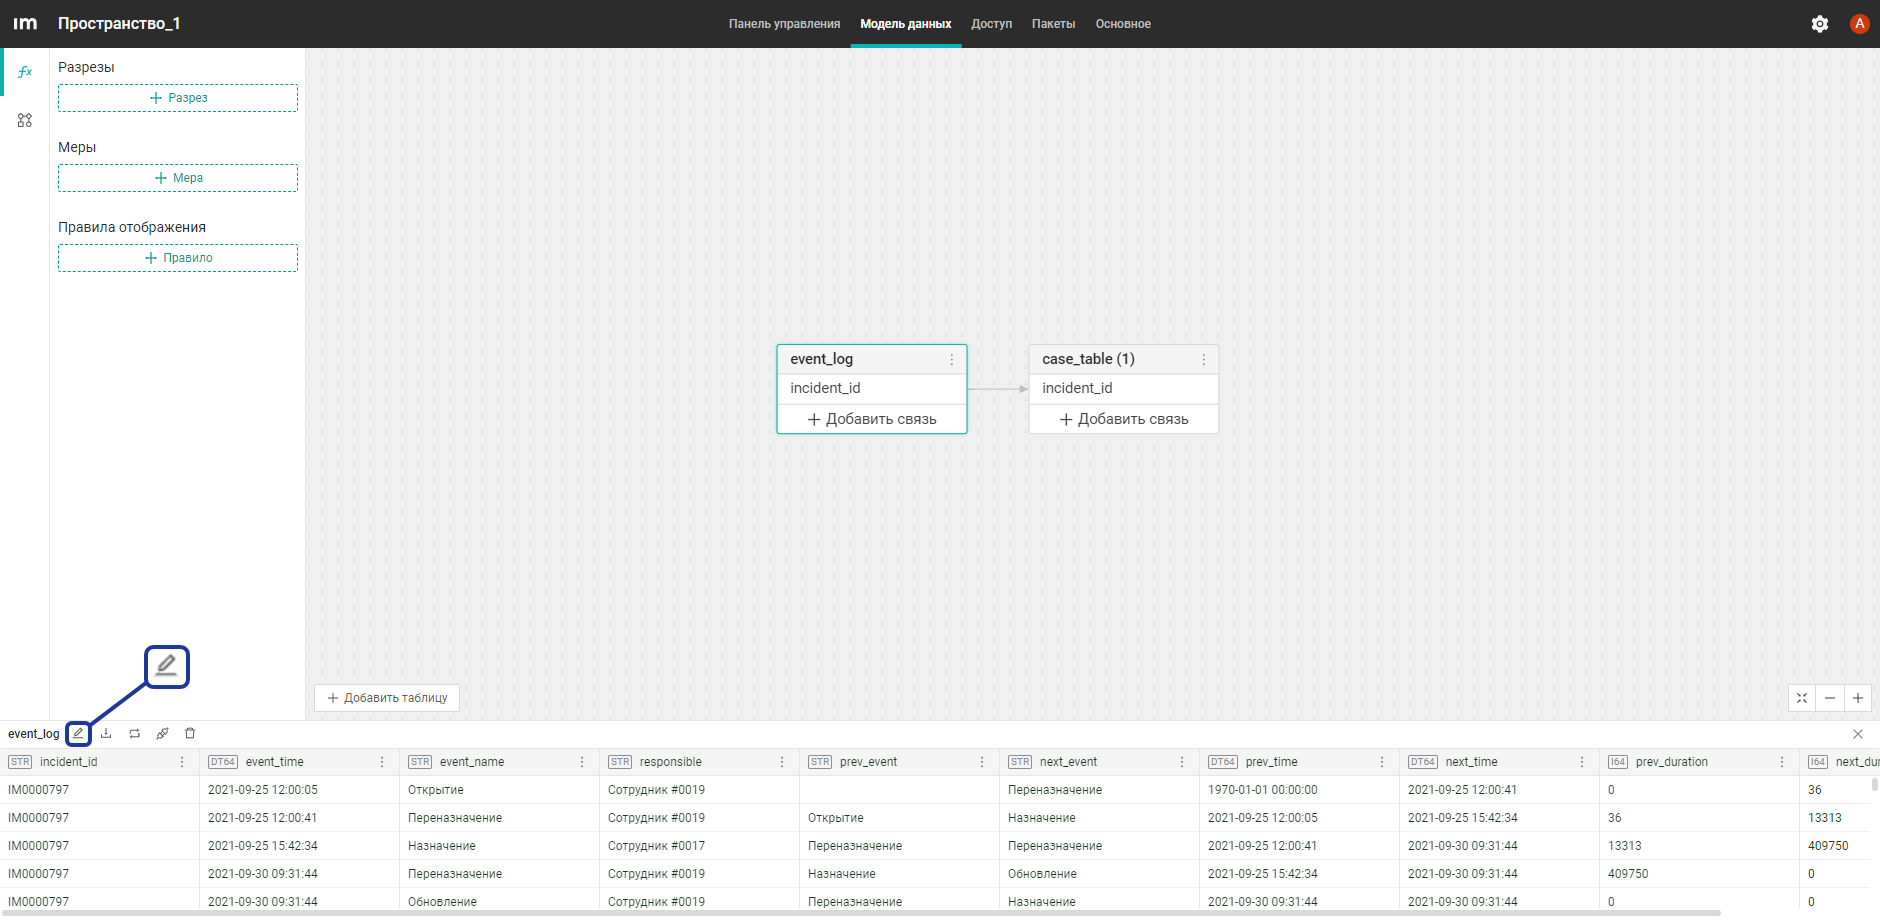This screenshot has height=920, width=1880.
Task: Open prev_time column options menu
Action: (1382, 762)
